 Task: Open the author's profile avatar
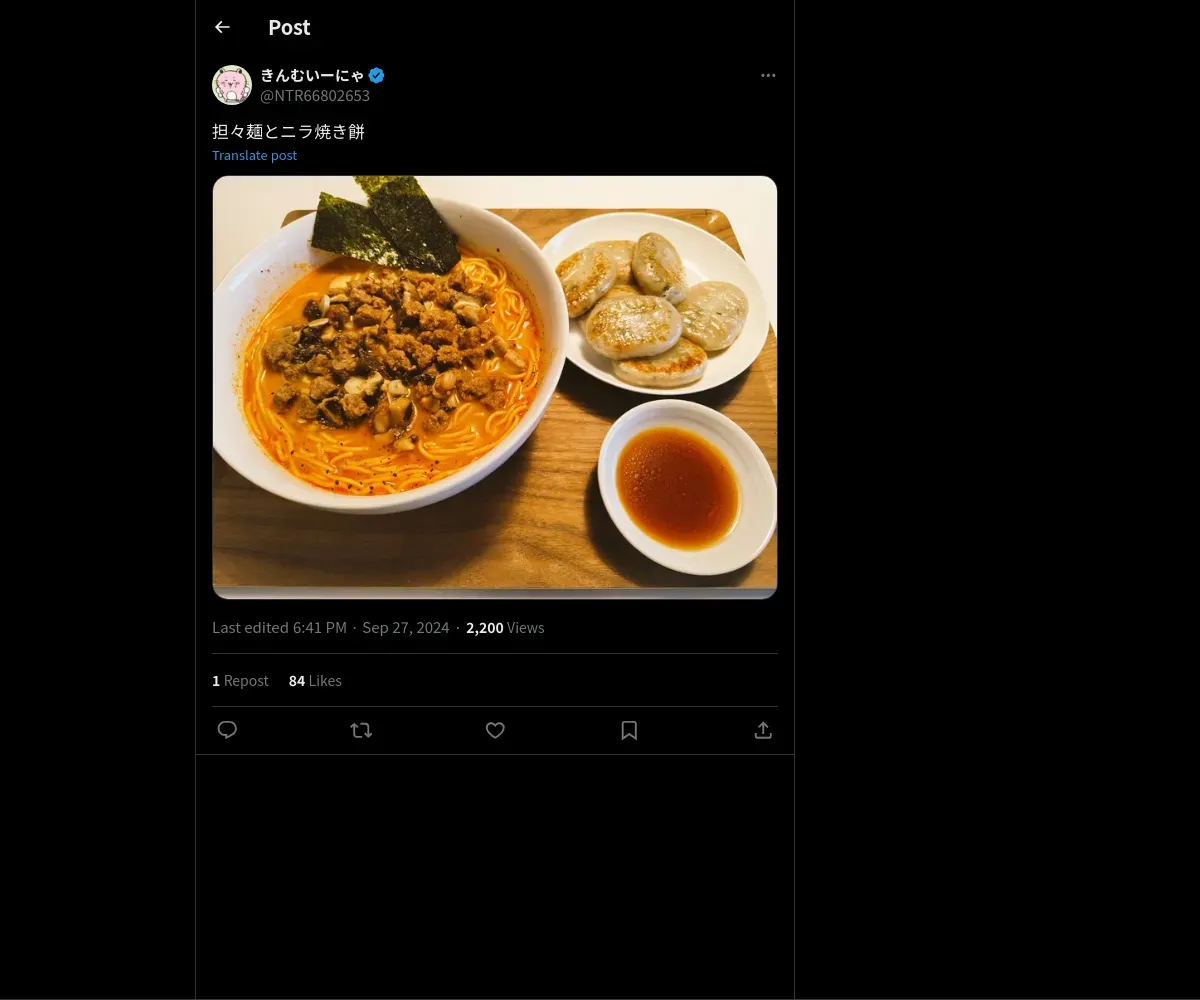[x=232, y=85]
